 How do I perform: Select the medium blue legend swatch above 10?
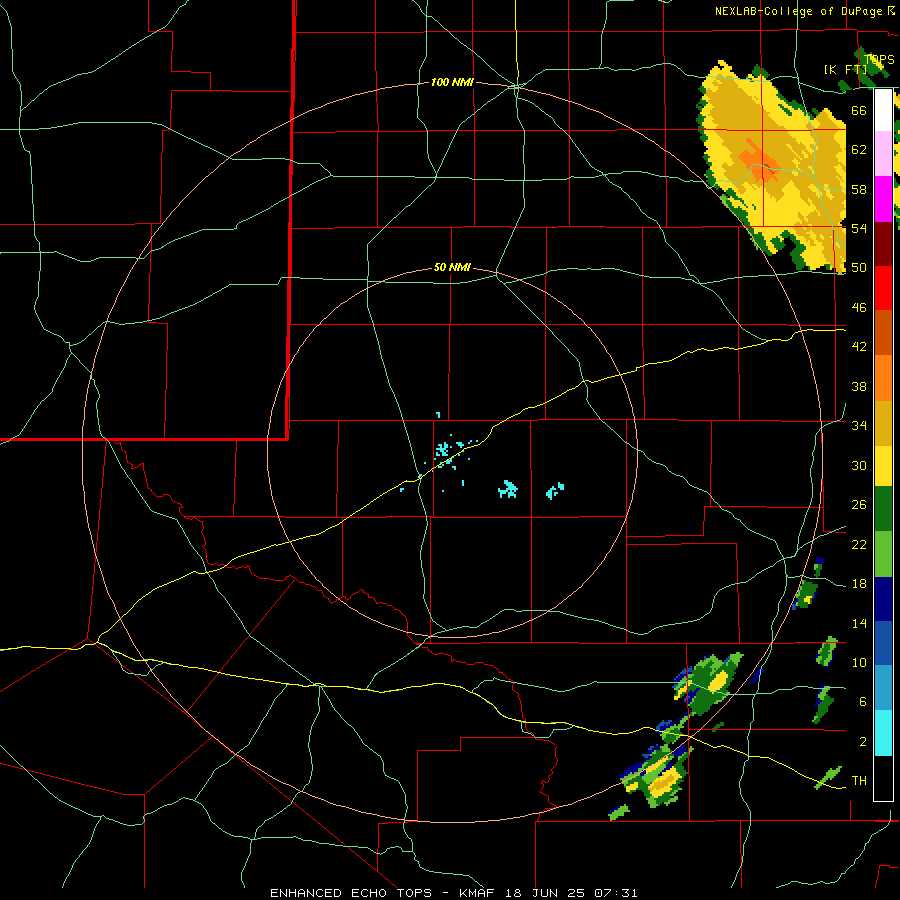(x=883, y=643)
